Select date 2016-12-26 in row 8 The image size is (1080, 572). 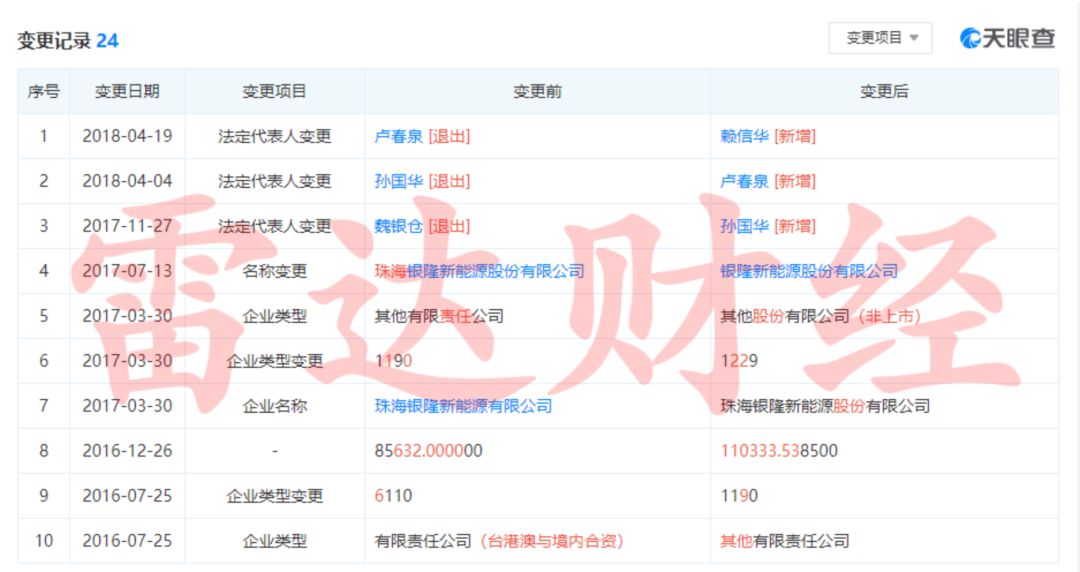[127, 451]
